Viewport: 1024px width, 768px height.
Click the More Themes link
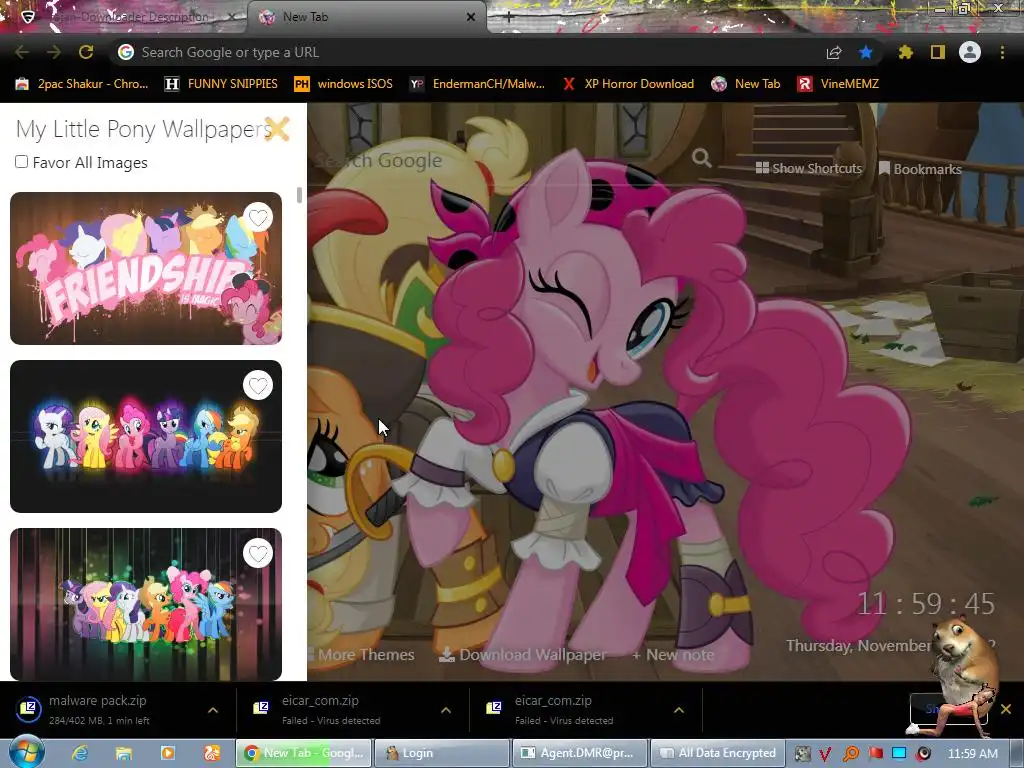coord(361,654)
